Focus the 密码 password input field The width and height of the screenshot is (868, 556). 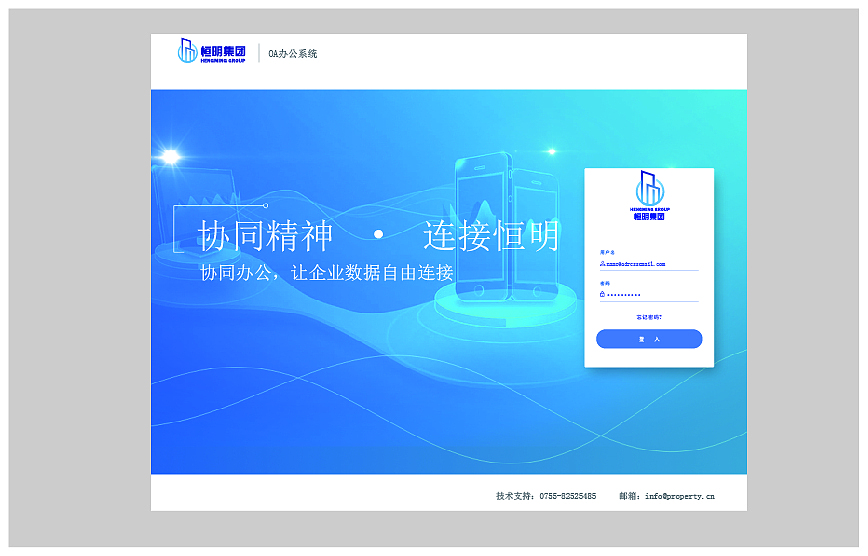(x=649, y=295)
